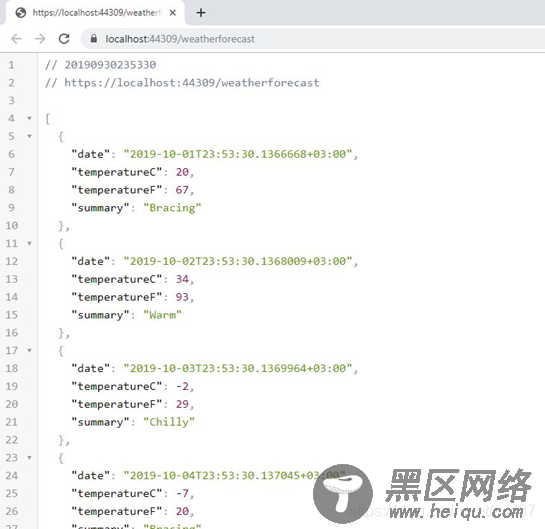
Task: Open the https://localhost:44309/weatherforecast comment link on line 2
Action: (192, 83)
